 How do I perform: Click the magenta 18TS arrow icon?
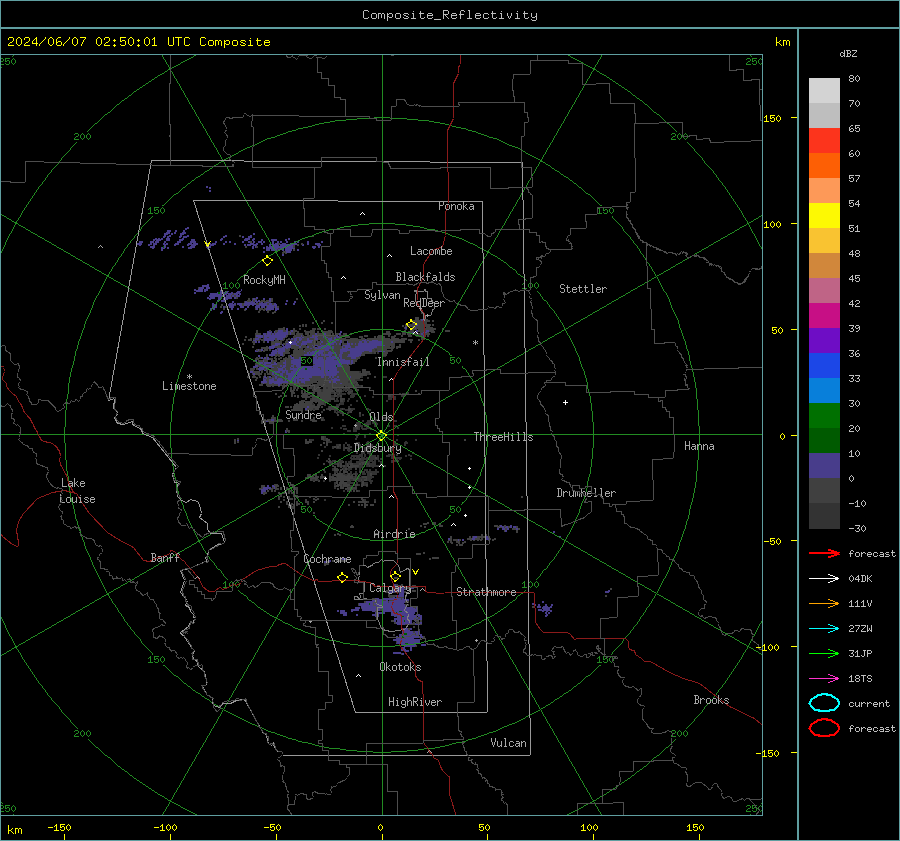pyautogui.click(x=824, y=679)
